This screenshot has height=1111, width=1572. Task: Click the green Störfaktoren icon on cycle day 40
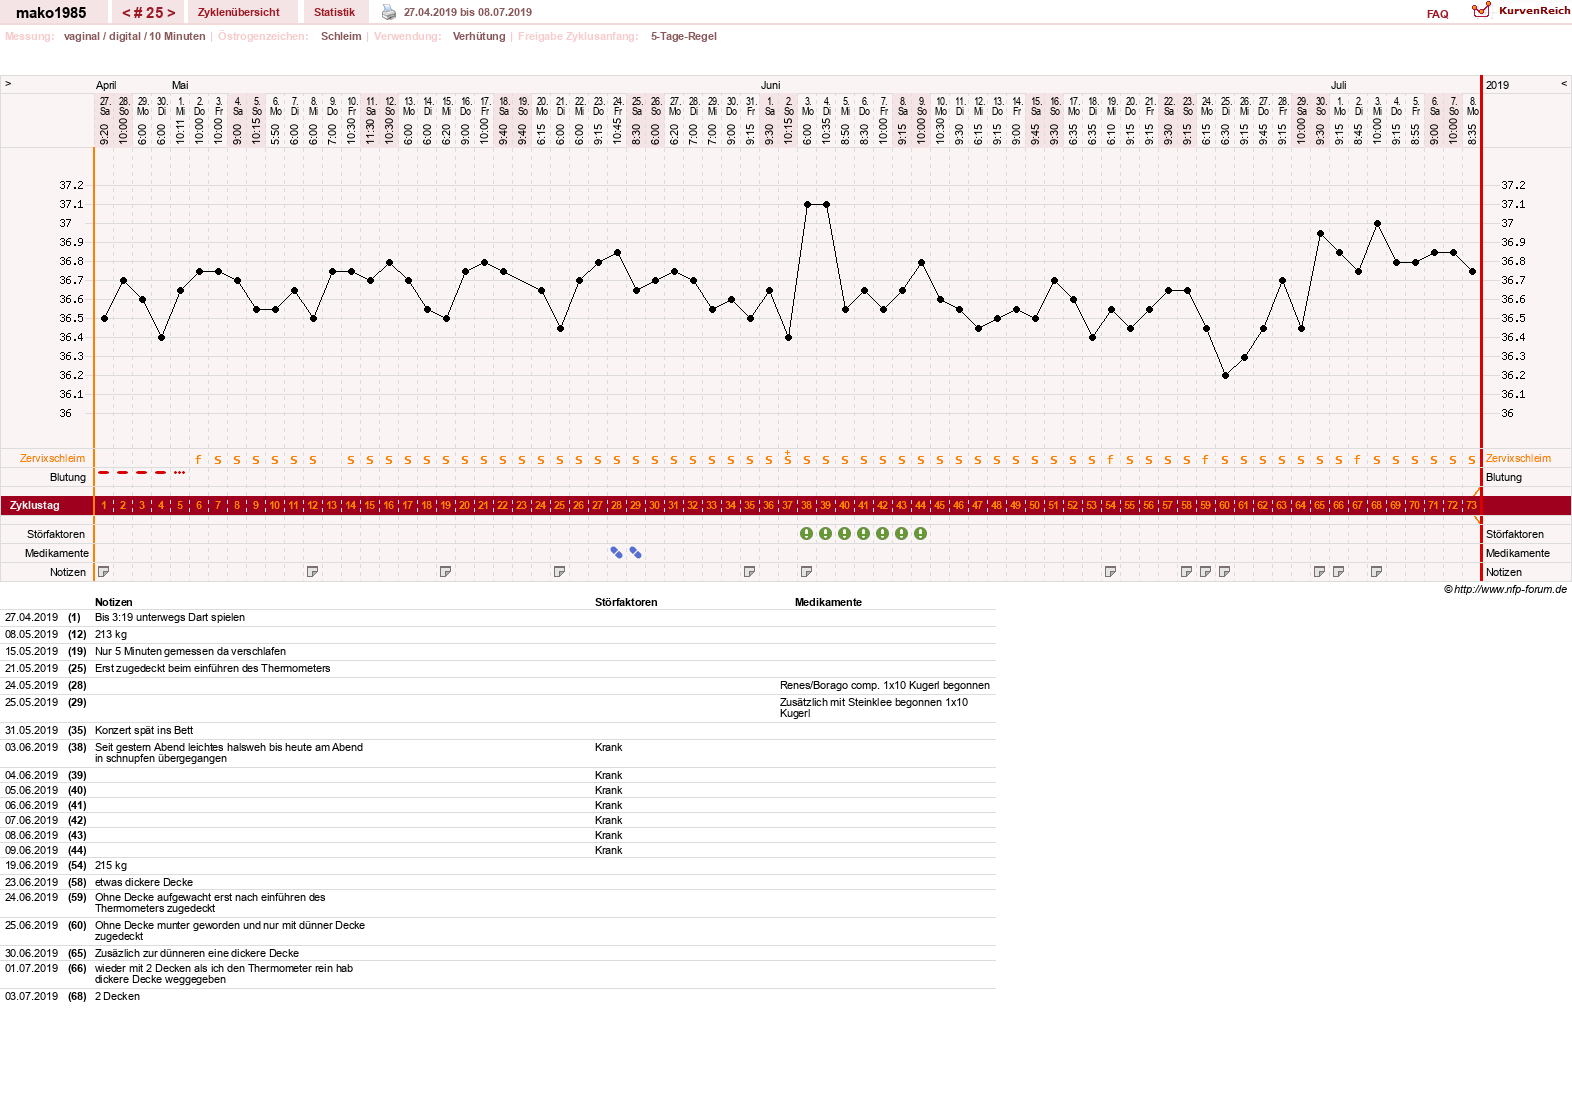[845, 534]
